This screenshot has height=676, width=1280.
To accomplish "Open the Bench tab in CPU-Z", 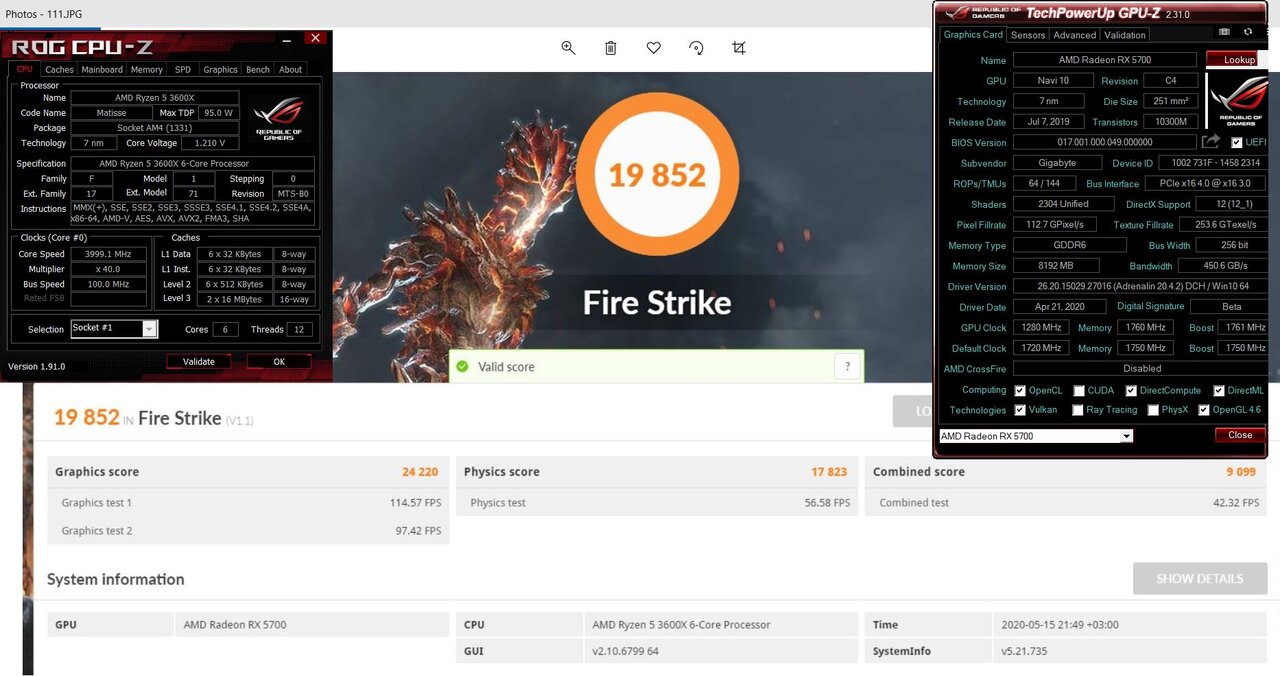I will point(258,70).
